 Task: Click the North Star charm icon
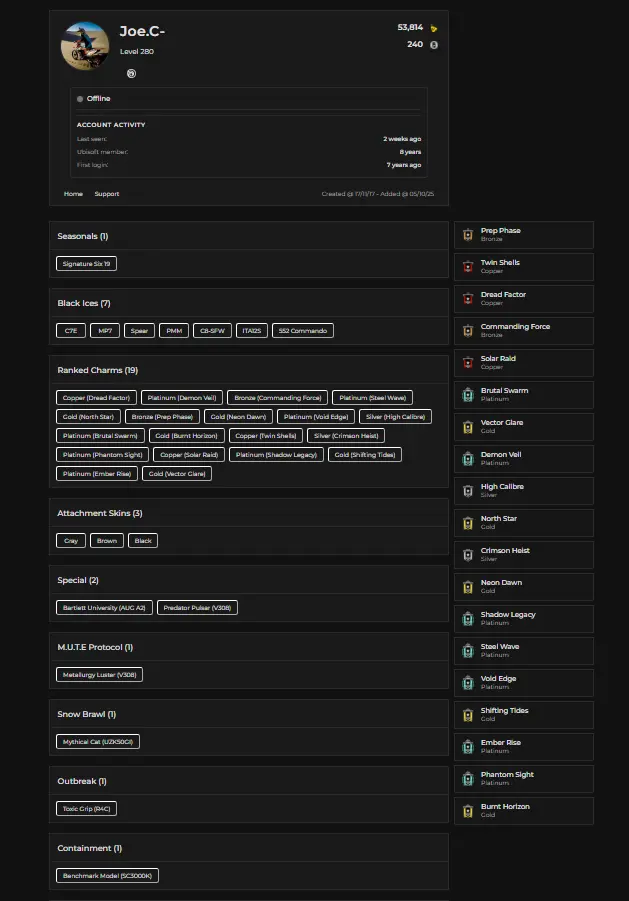[x=468, y=523]
